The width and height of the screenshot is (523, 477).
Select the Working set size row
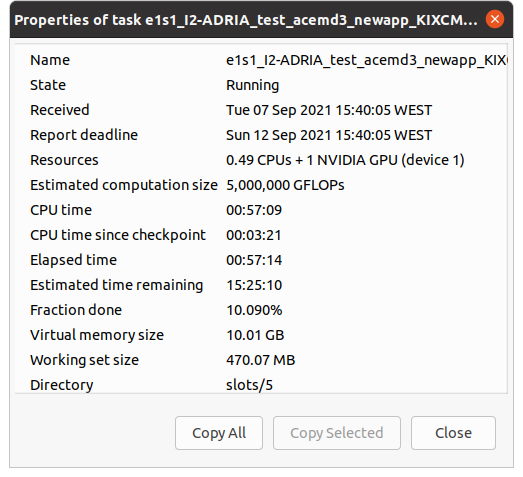[261, 360]
